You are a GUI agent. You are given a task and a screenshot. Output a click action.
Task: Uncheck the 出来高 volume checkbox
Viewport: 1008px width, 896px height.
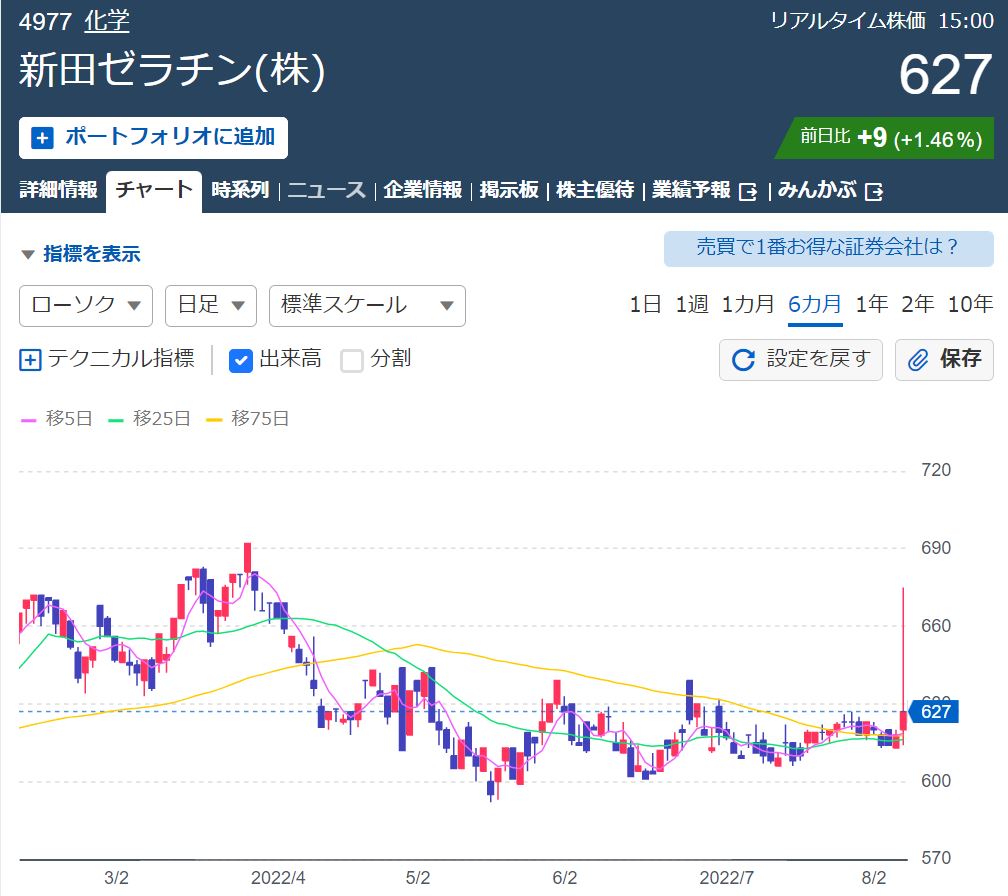240,361
